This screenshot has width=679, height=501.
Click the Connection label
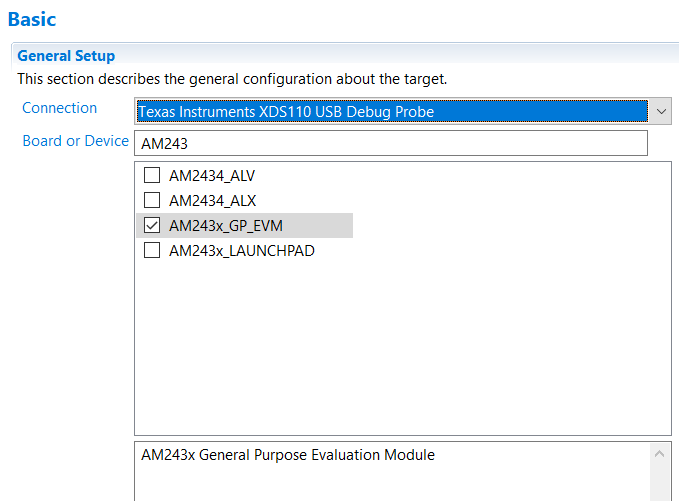tap(60, 108)
